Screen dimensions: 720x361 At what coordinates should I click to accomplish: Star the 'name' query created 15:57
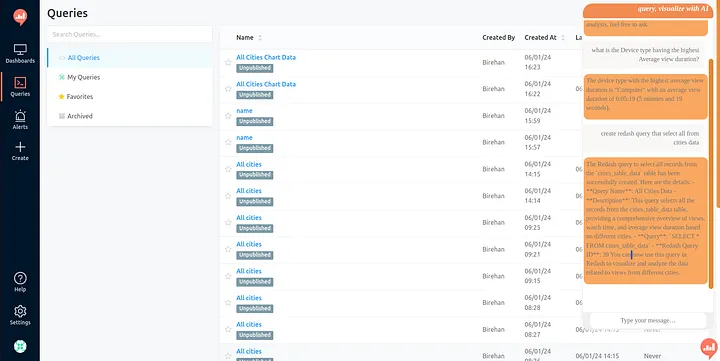click(x=228, y=142)
